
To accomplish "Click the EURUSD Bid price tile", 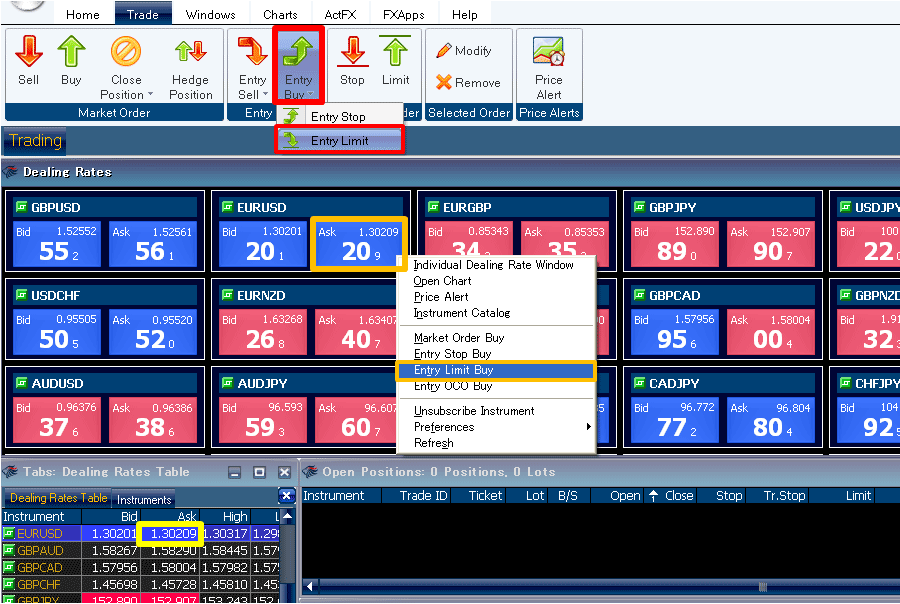I will tap(262, 244).
